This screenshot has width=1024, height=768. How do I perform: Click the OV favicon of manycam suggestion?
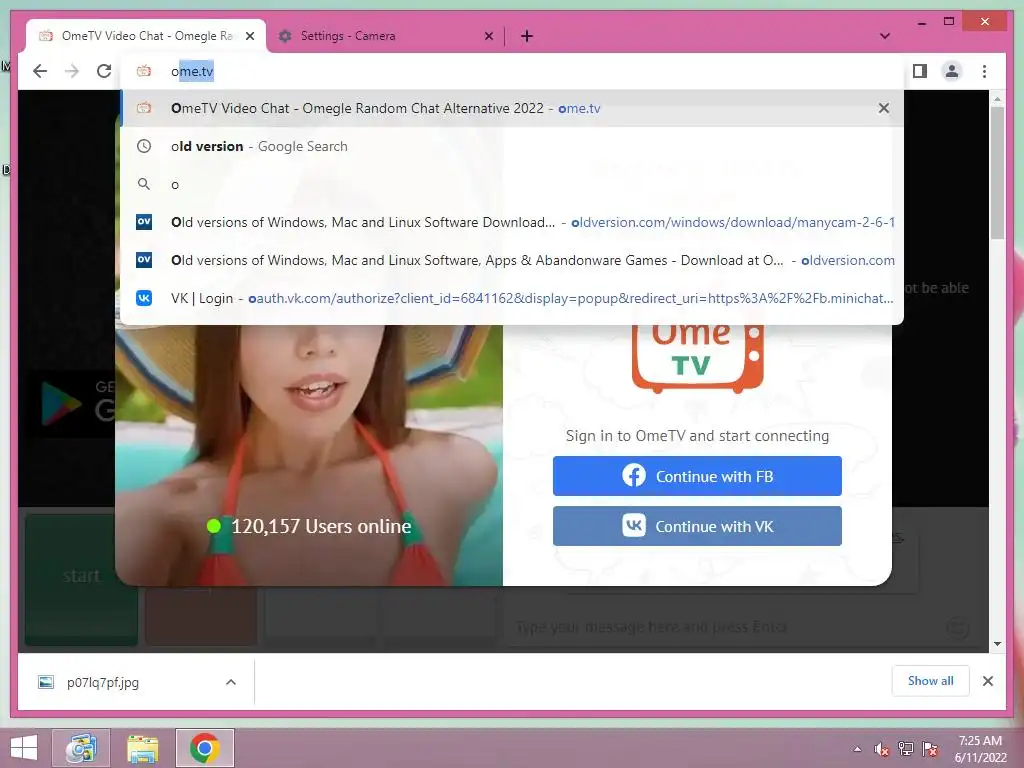(x=144, y=222)
